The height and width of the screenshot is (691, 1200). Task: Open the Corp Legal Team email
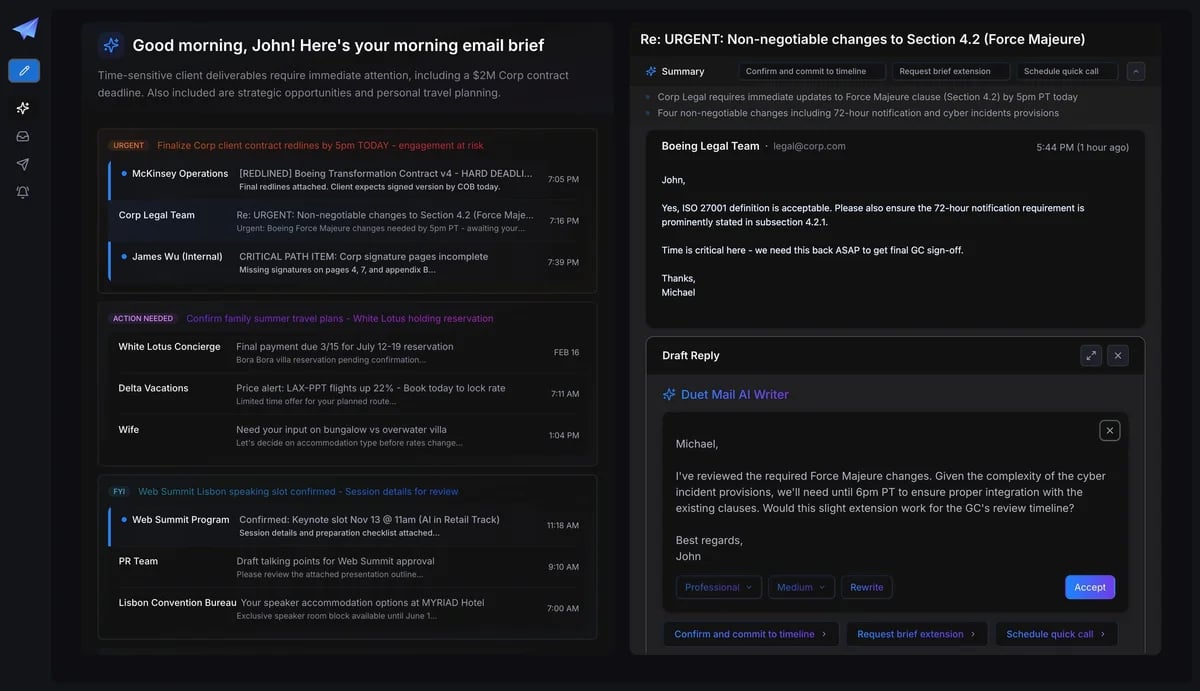(x=348, y=221)
